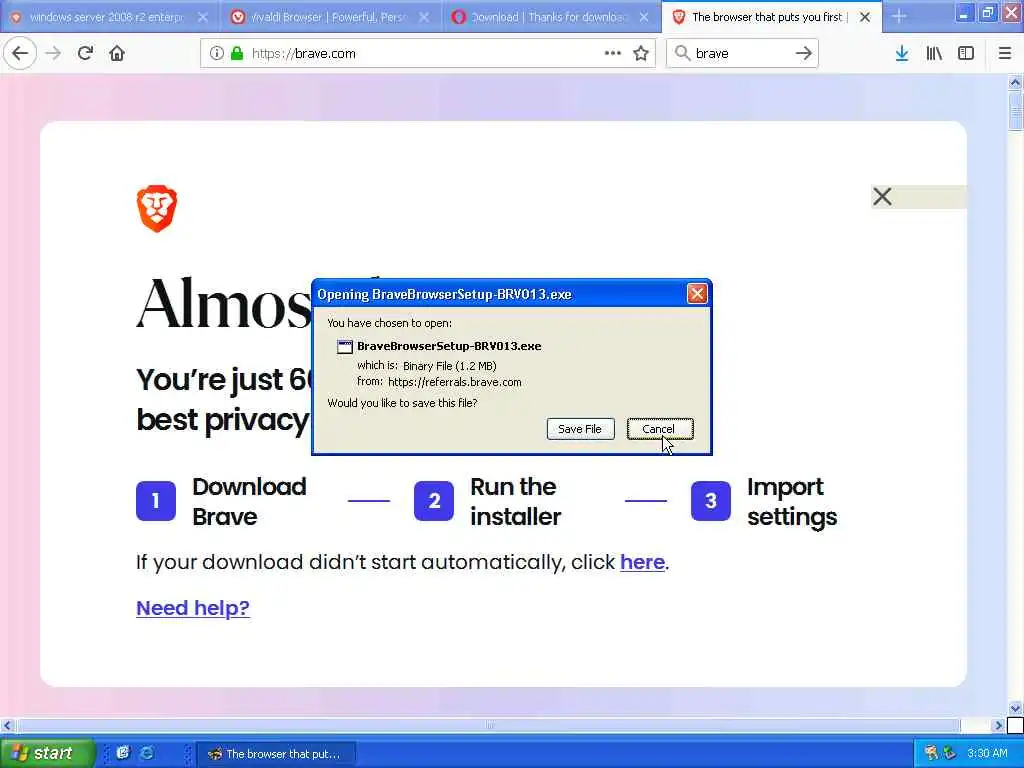Image resolution: width=1024 pixels, height=768 pixels.
Task: Click the forward navigation arrow
Action: pyautogui.click(x=54, y=54)
